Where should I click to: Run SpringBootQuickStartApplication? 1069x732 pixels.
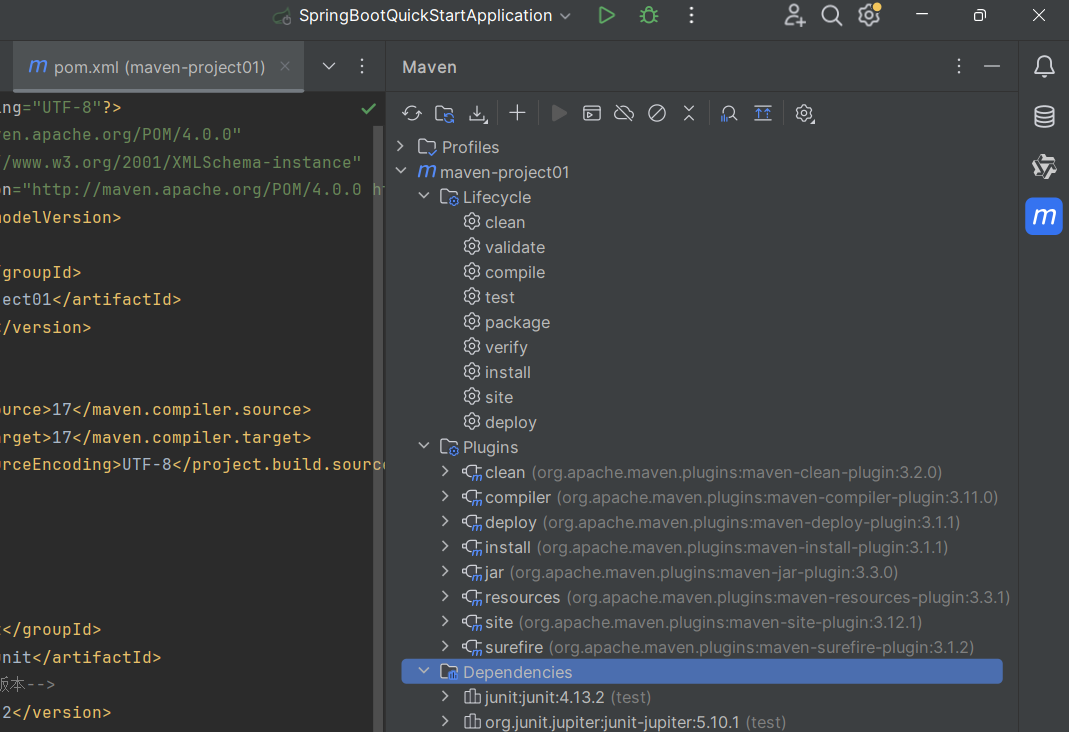[606, 15]
